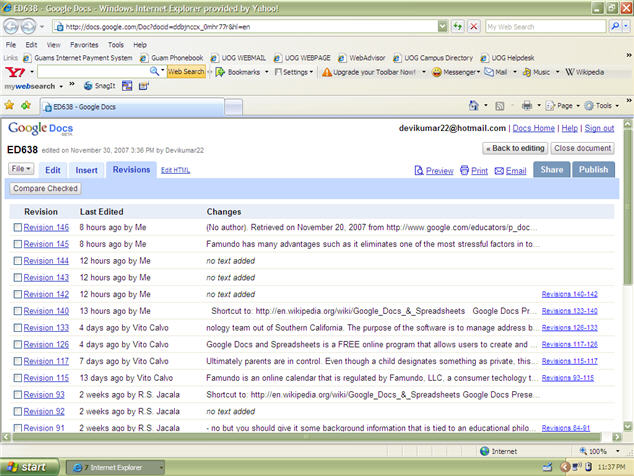
Task: Click the browser Forward arrow button
Action: [x=28, y=27]
